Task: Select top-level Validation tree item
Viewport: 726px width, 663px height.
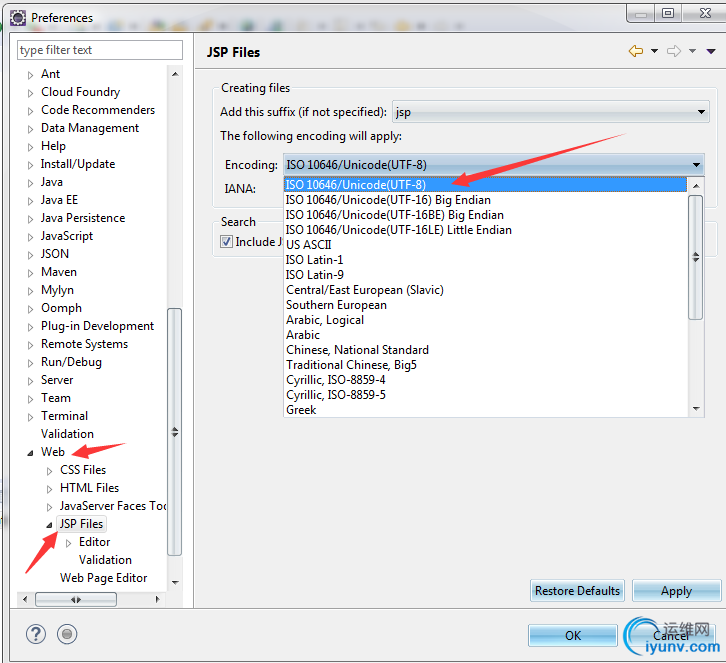Action: [x=67, y=434]
